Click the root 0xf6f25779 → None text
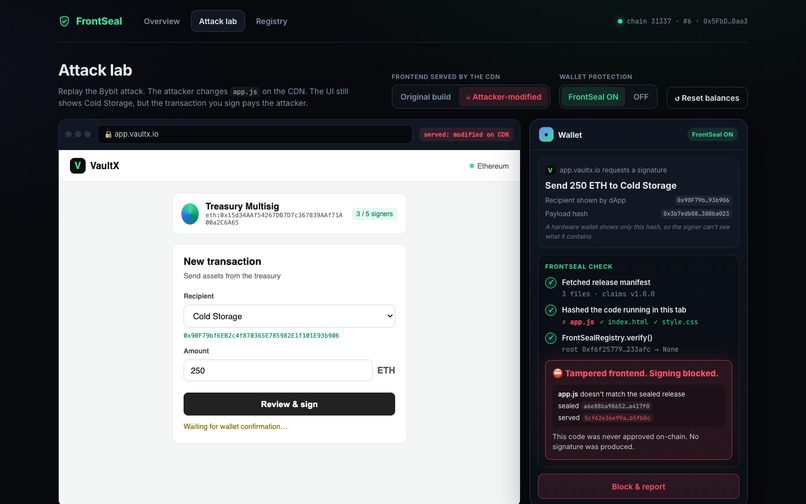This screenshot has height=504, width=806. pyautogui.click(x=620, y=349)
